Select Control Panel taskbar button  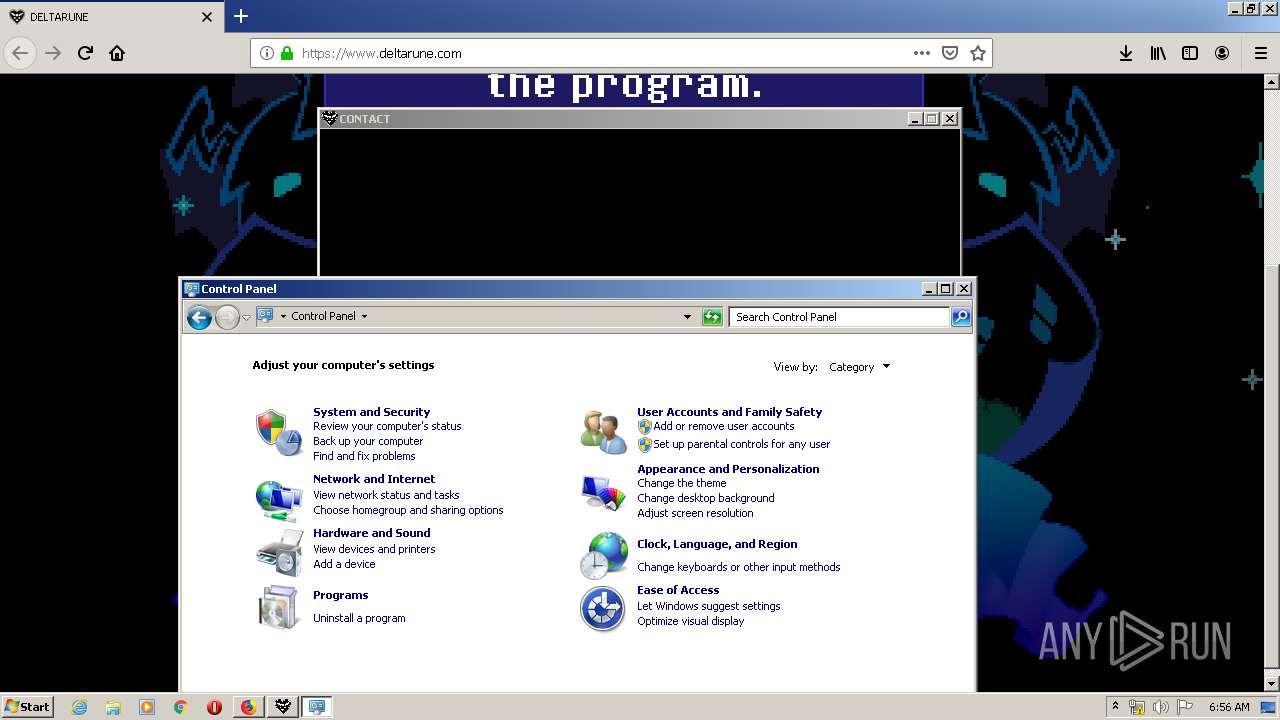[317, 707]
